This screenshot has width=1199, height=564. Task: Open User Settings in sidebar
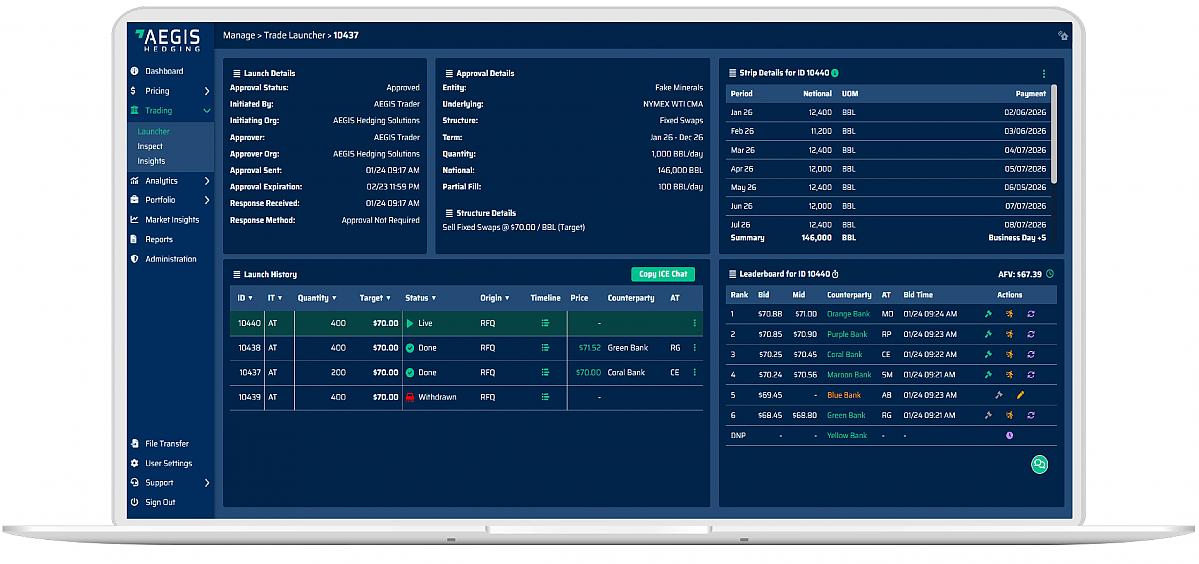pyautogui.click(x=168, y=464)
